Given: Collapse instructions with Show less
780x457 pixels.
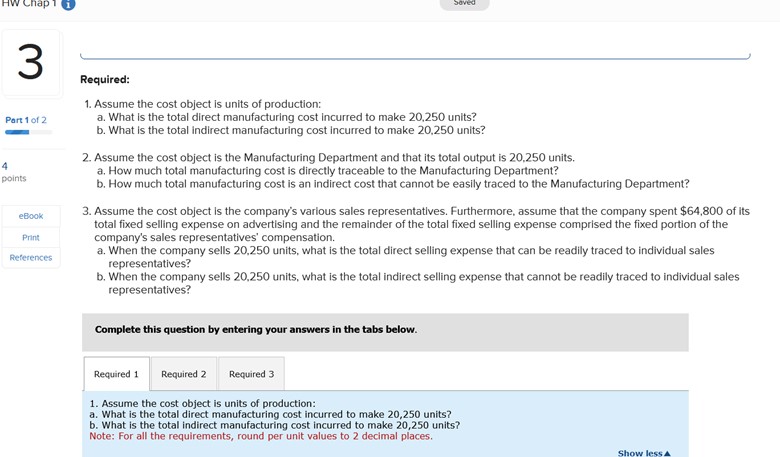Looking at the screenshot, I should pos(644,453).
